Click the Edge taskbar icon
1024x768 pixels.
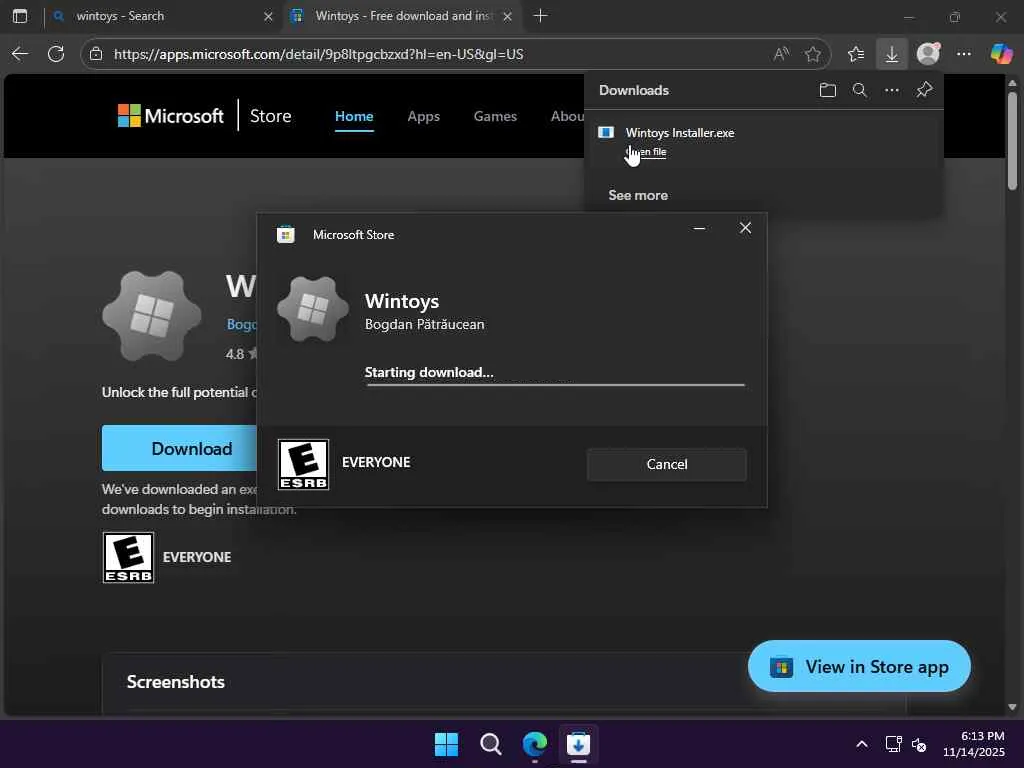pyautogui.click(x=535, y=744)
